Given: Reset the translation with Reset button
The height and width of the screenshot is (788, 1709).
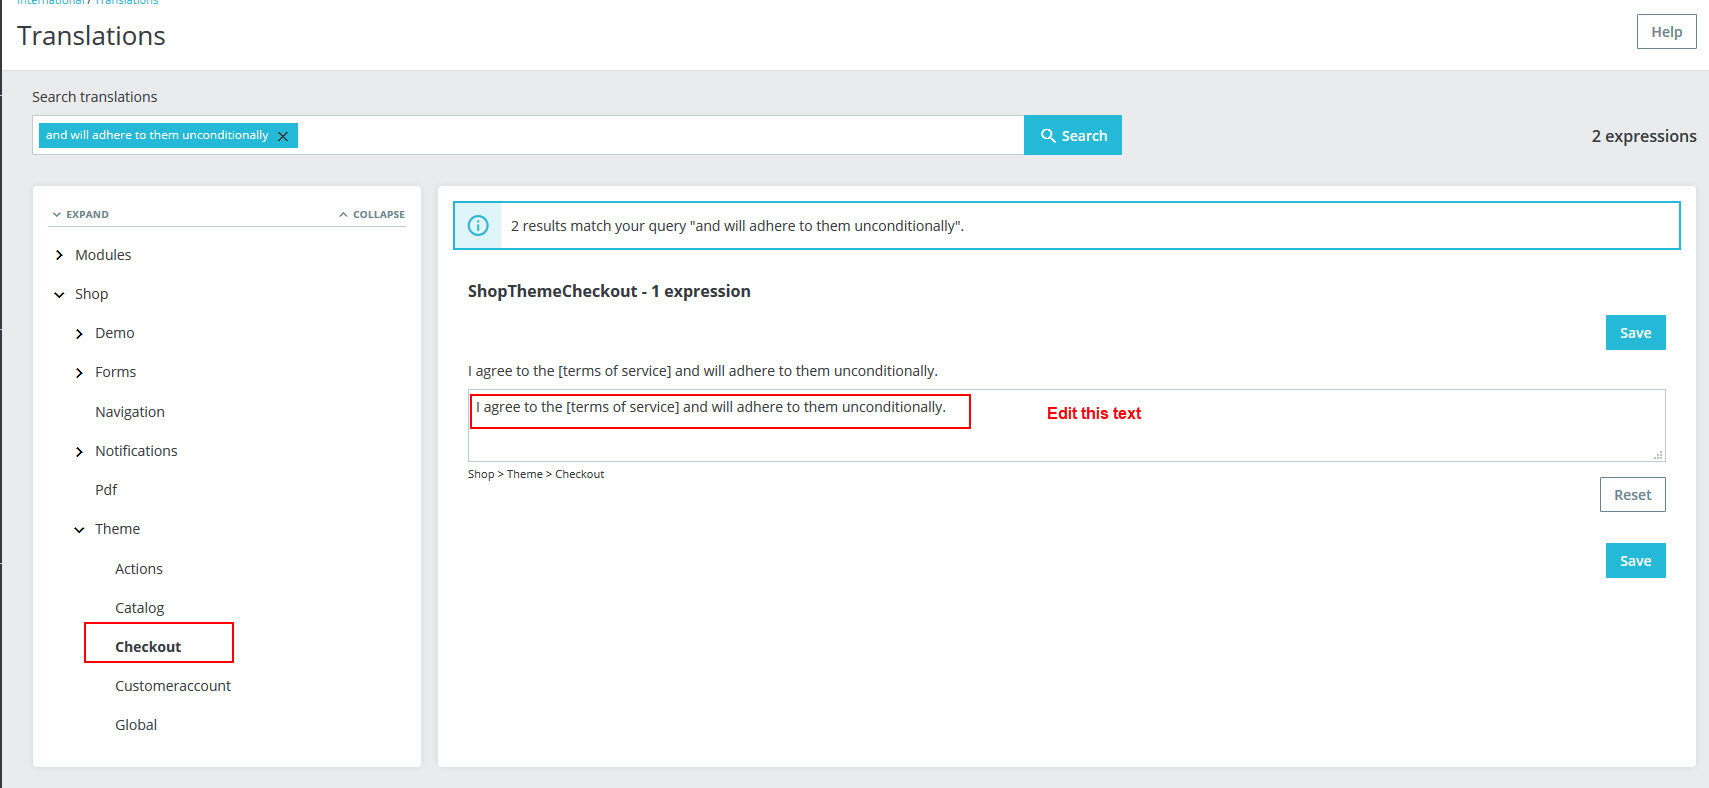Looking at the screenshot, I should click(x=1632, y=495).
